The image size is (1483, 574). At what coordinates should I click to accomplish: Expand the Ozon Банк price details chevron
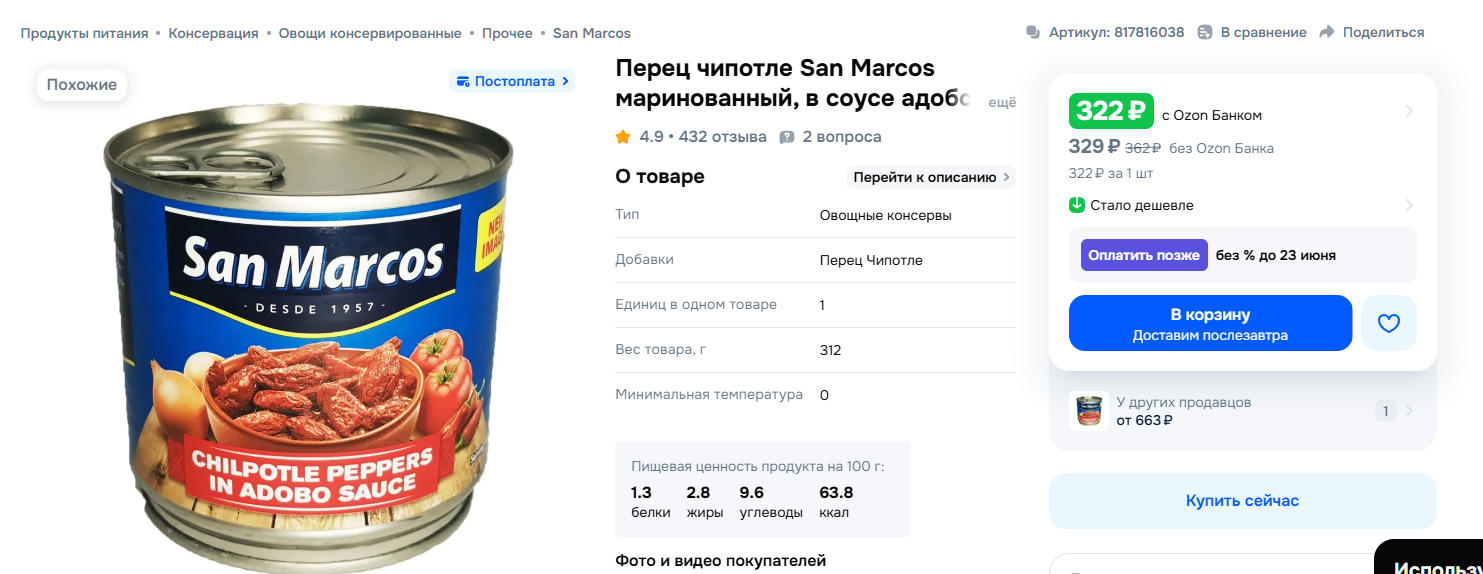tap(1409, 111)
